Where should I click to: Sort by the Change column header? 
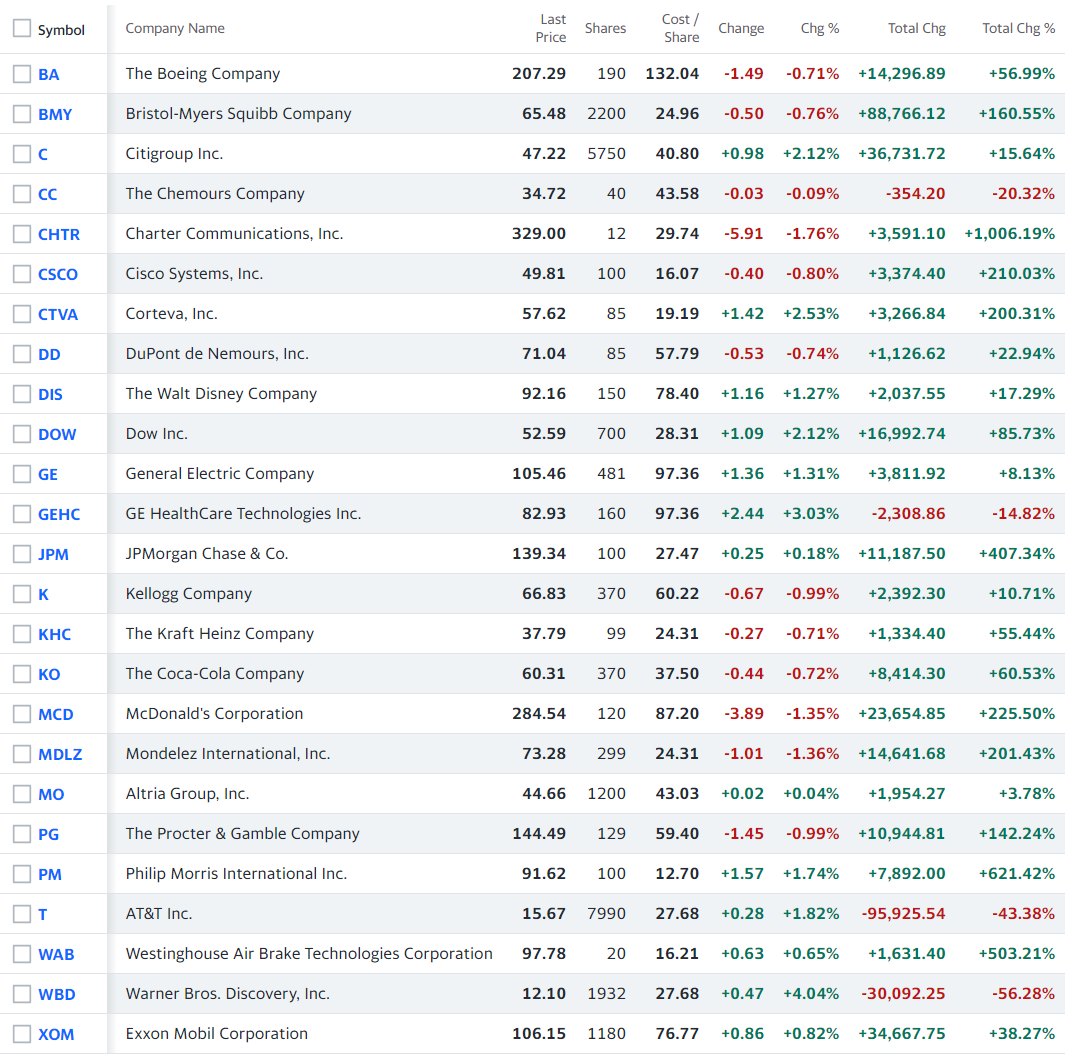coord(741,28)
